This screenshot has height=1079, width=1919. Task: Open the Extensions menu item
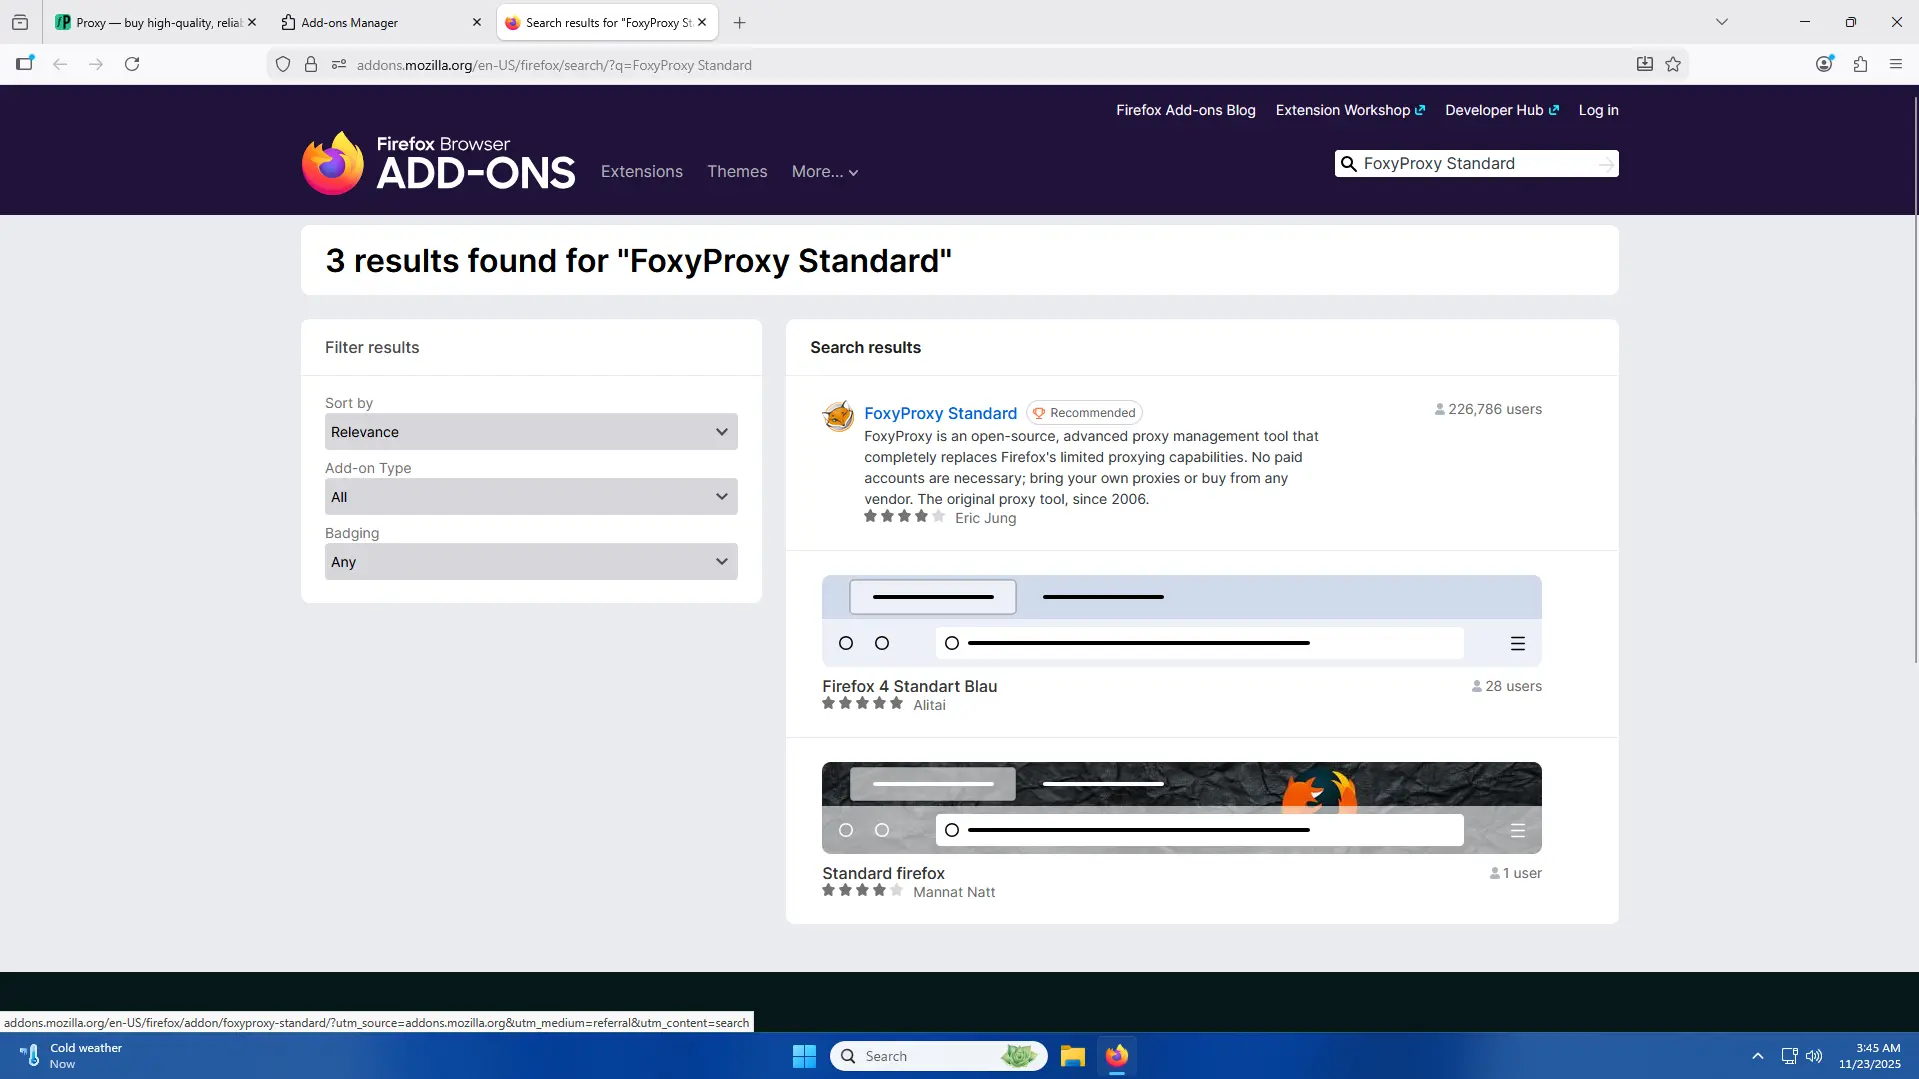click(642, 171)
